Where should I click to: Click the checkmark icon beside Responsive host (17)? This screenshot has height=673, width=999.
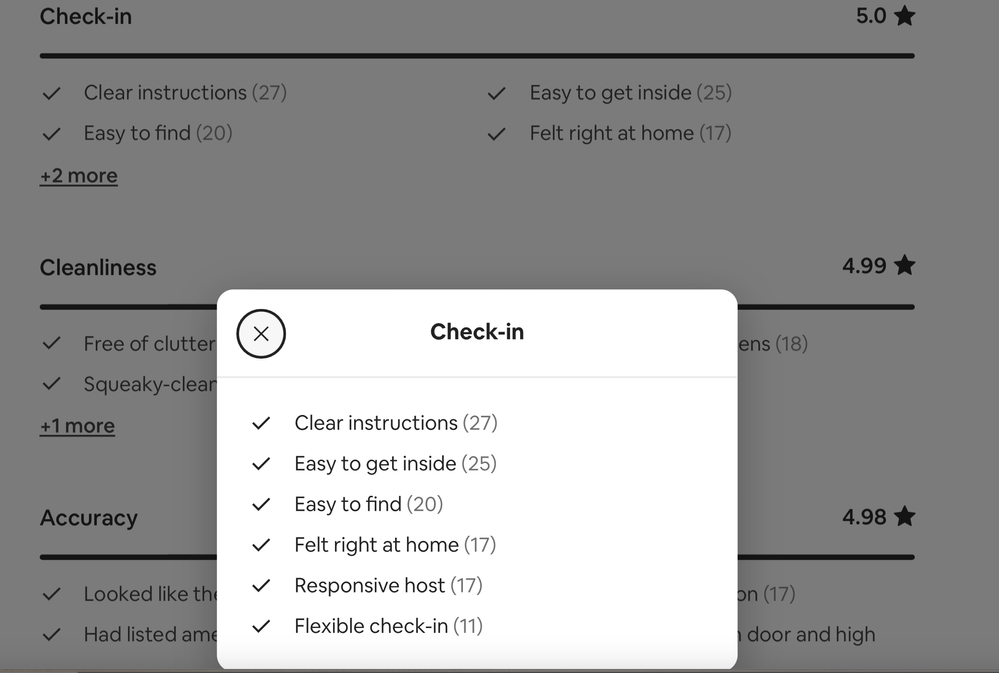(261, 585)
